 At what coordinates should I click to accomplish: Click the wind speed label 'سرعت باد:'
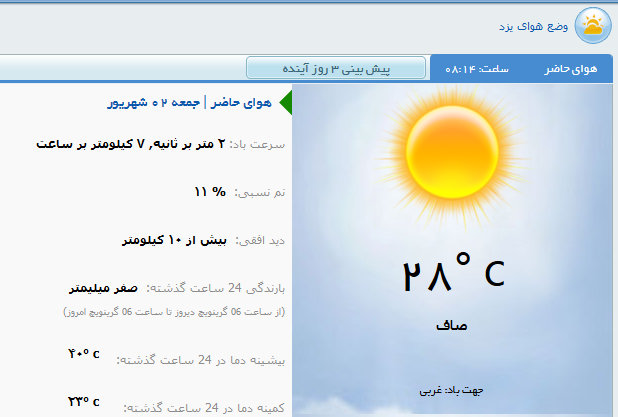coord(257,145)
